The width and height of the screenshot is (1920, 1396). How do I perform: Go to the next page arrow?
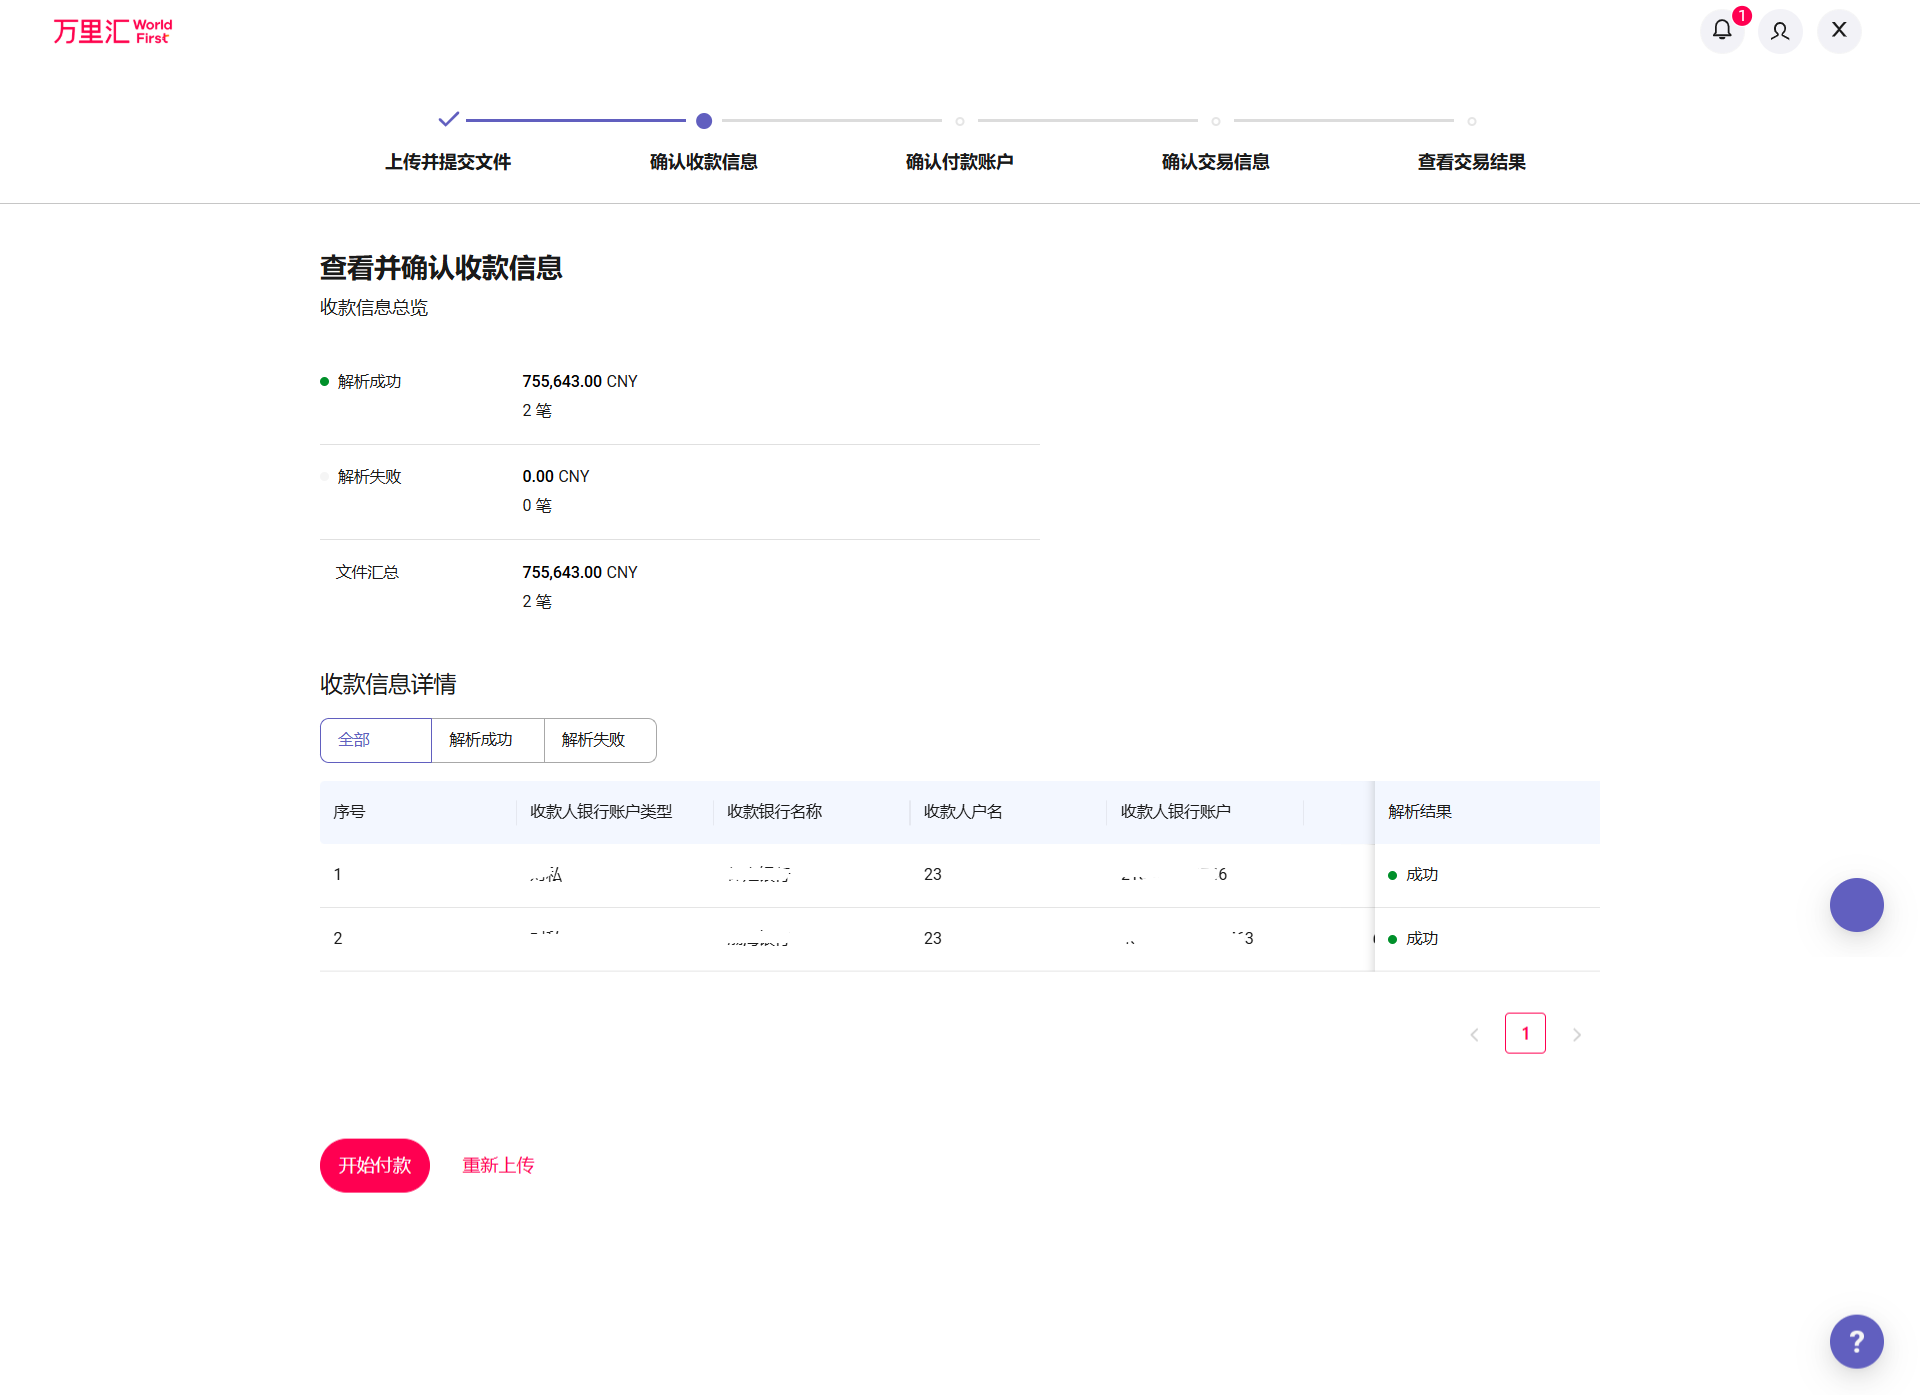coord(1577,1035)
